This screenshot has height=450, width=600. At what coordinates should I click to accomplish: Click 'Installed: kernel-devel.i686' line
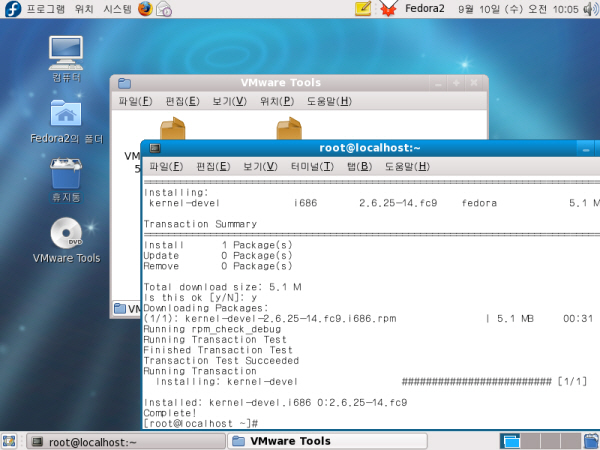[x=276, y=403]
